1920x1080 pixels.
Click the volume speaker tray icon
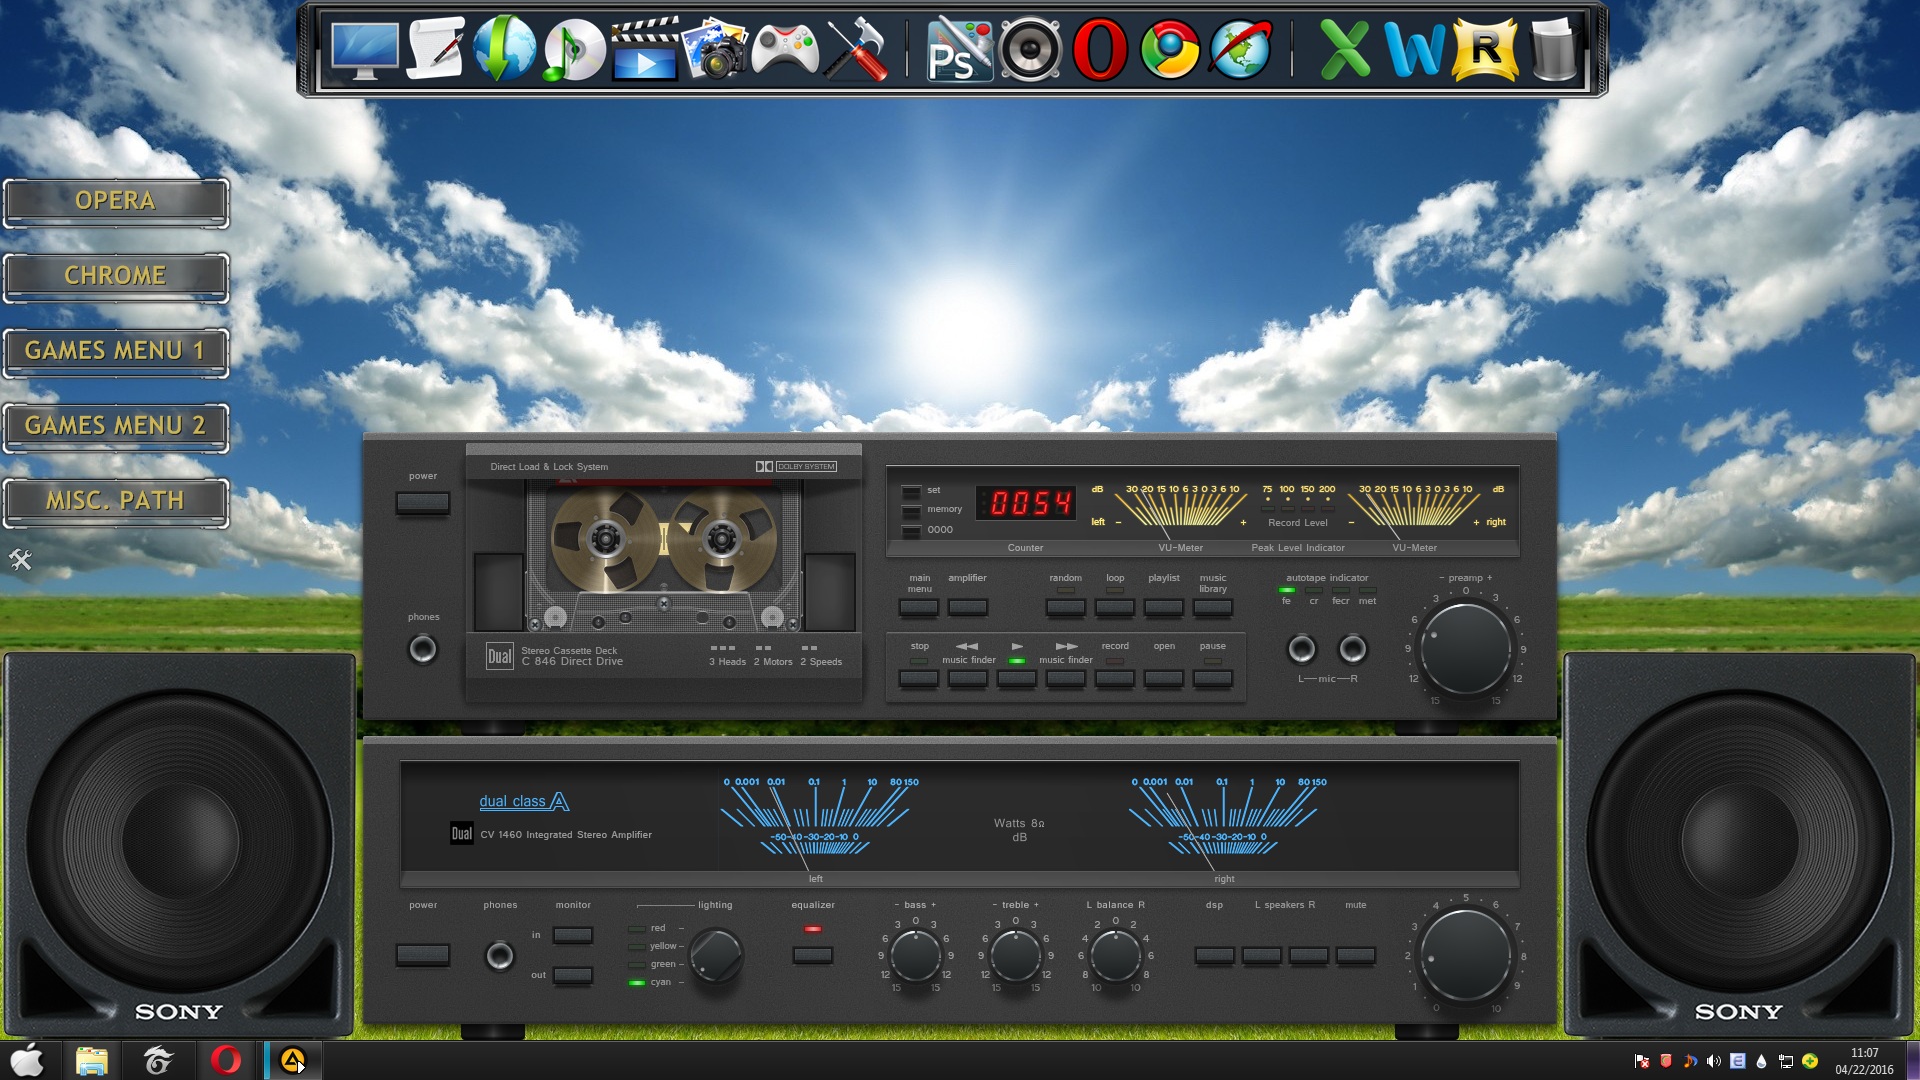click(1714, 1061)
